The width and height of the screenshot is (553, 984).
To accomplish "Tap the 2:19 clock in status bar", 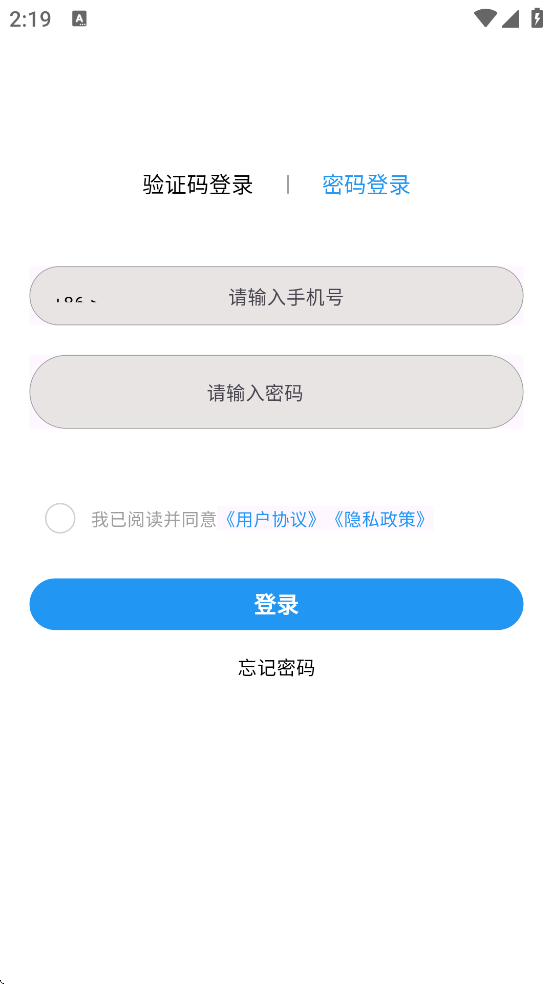I will [30, 19].
